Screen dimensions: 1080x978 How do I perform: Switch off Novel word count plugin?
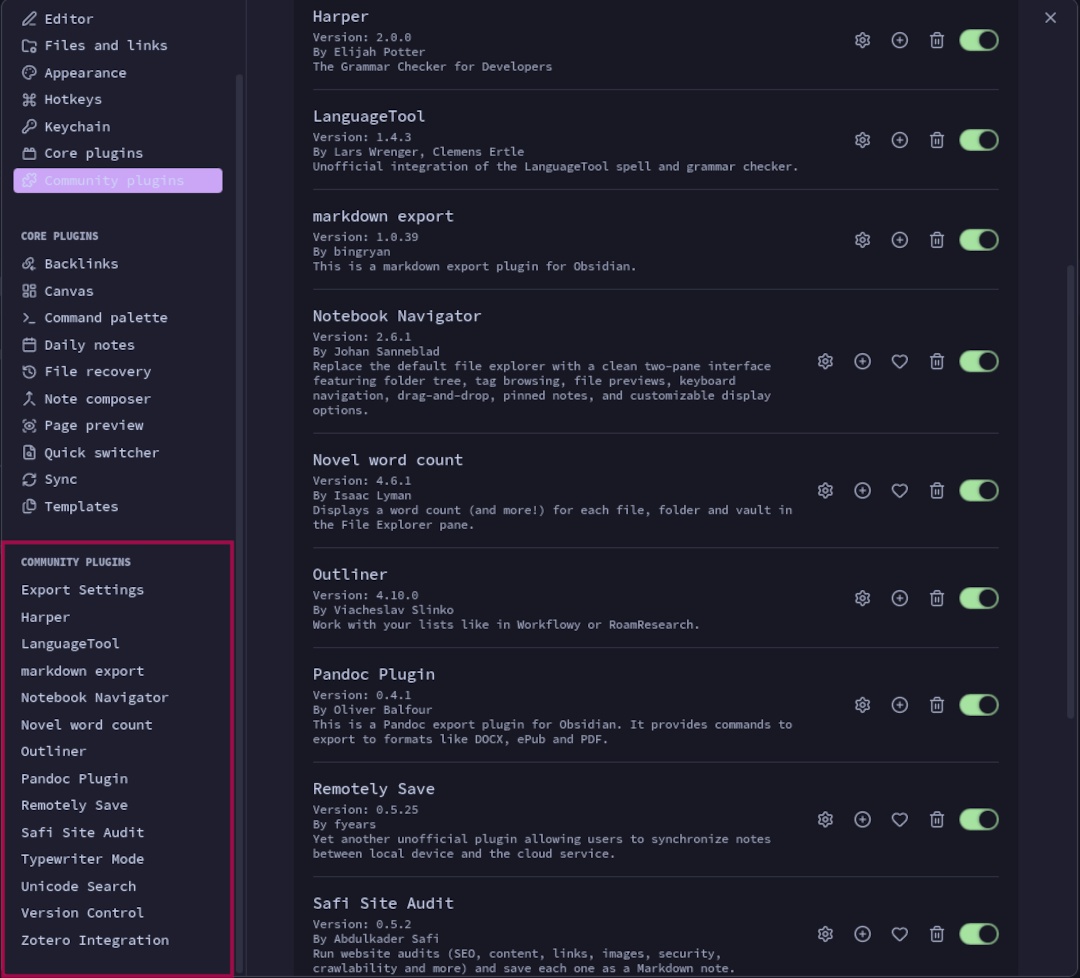pos(979,491)
